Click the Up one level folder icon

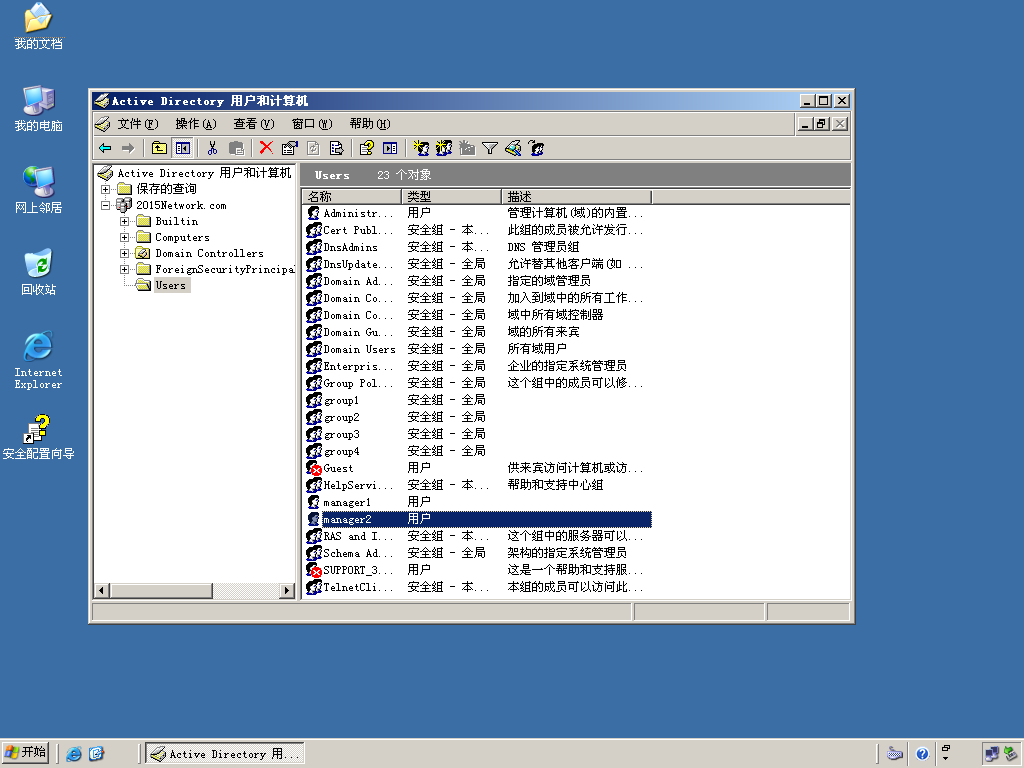point(159,148)
